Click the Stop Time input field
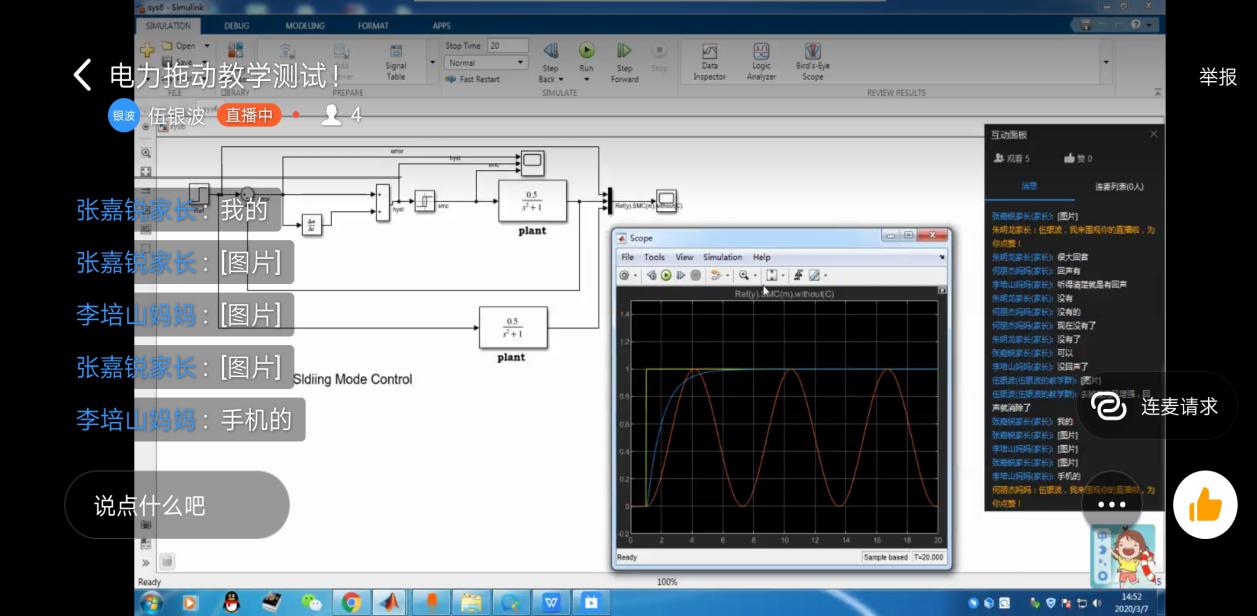The image size is (1257, 616). click(508, 46)
